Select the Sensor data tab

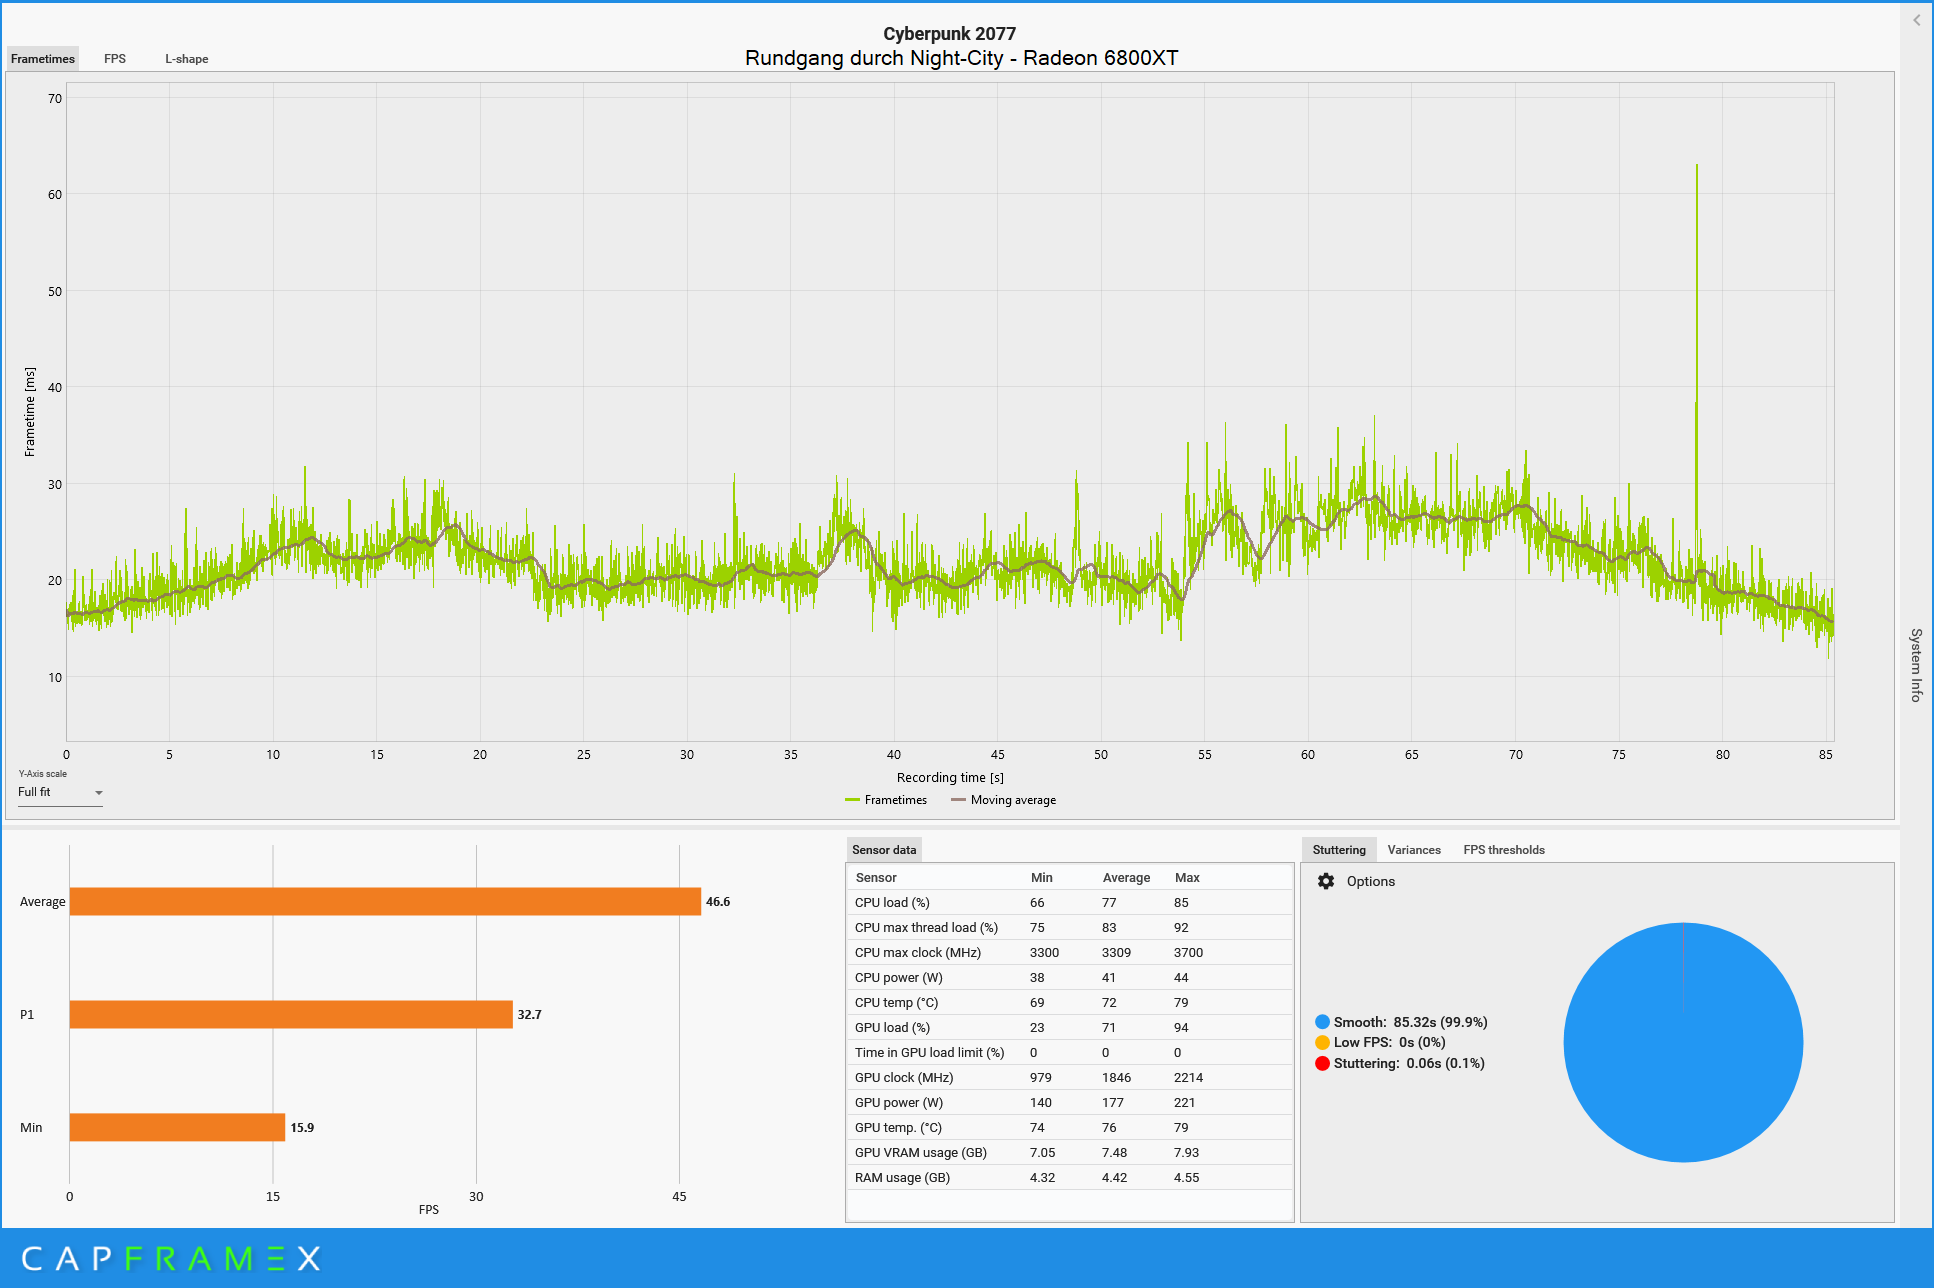[x=883, y=850]
